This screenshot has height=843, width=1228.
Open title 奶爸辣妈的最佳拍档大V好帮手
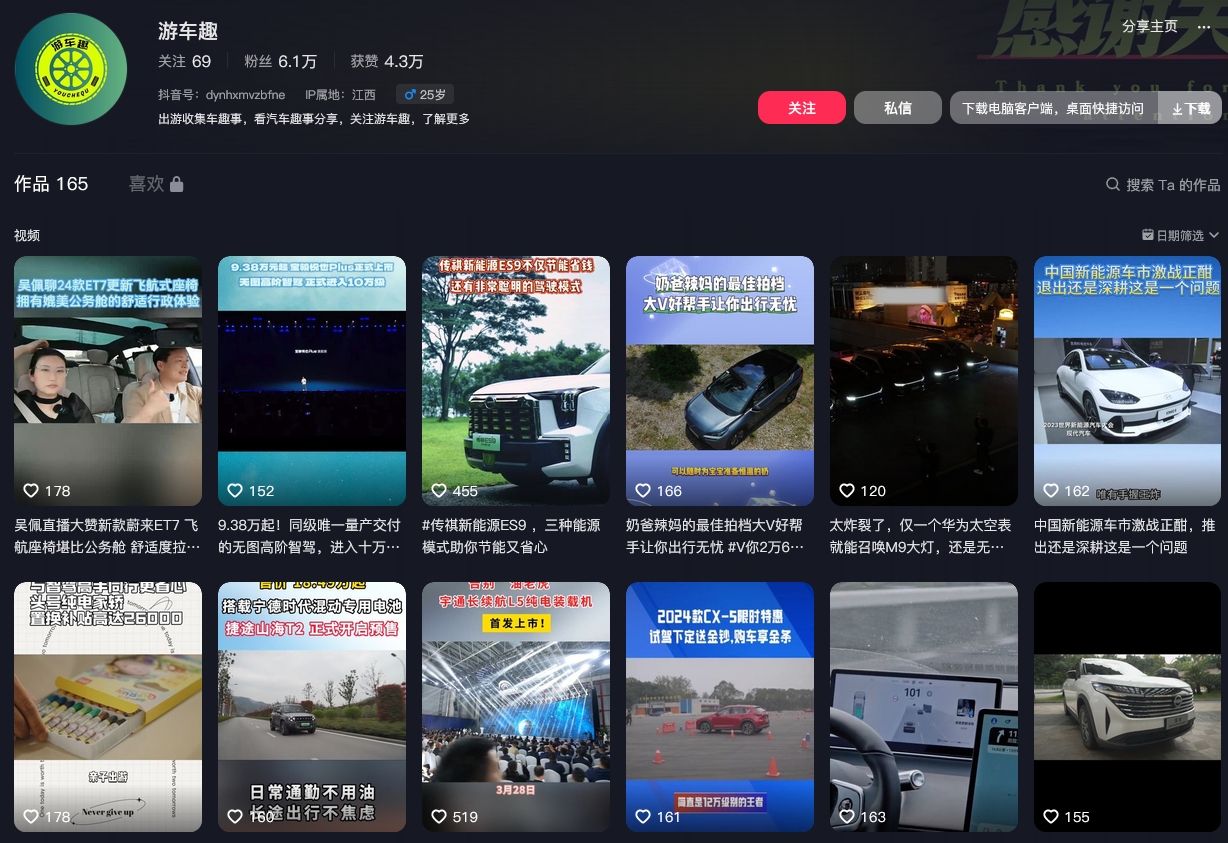click(x=715, y=536)
